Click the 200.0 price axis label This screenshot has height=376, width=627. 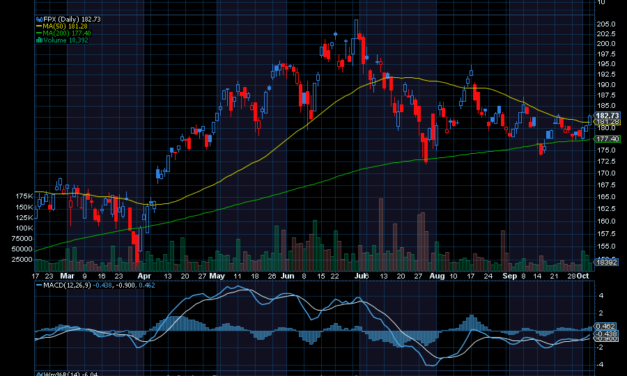click(x=606, y=44)
